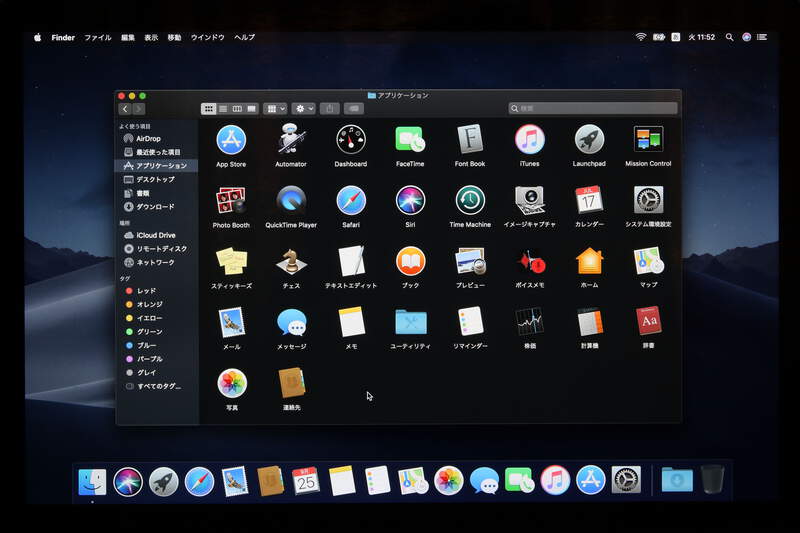
Task: Select the 連絡先 app in the Finder window
Action: (x=292, y=383)
